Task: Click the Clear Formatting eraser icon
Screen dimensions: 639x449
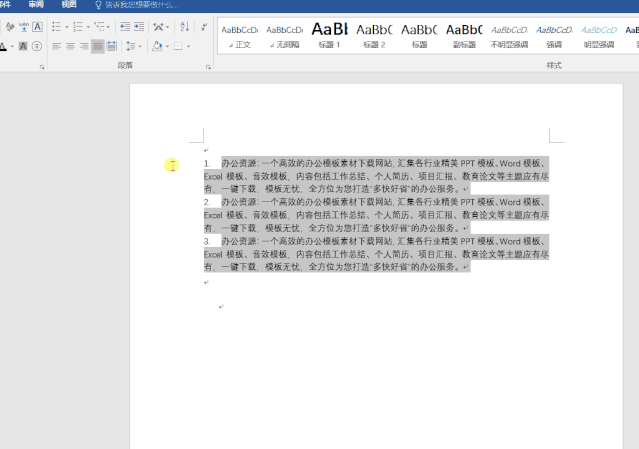Action: coord(10,27)
